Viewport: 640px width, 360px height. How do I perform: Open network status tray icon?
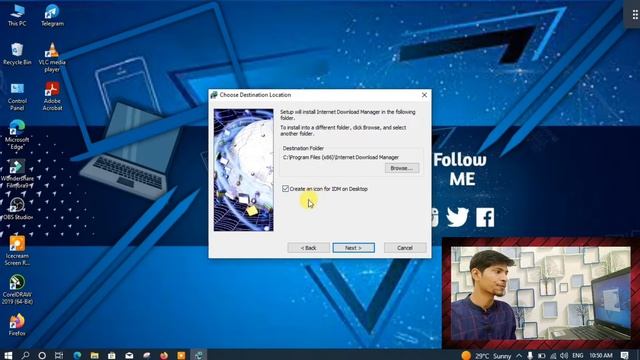[x=553, y=356]
